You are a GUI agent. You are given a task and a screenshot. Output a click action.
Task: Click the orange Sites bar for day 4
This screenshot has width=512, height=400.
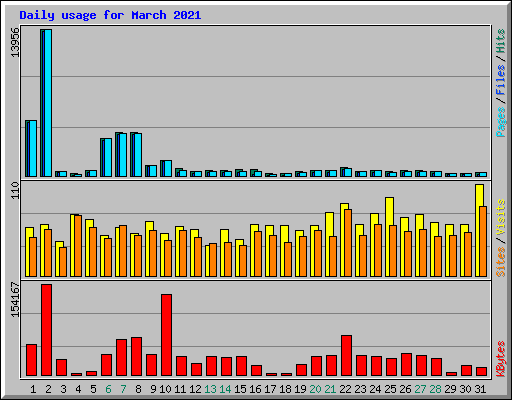[78, 246]
